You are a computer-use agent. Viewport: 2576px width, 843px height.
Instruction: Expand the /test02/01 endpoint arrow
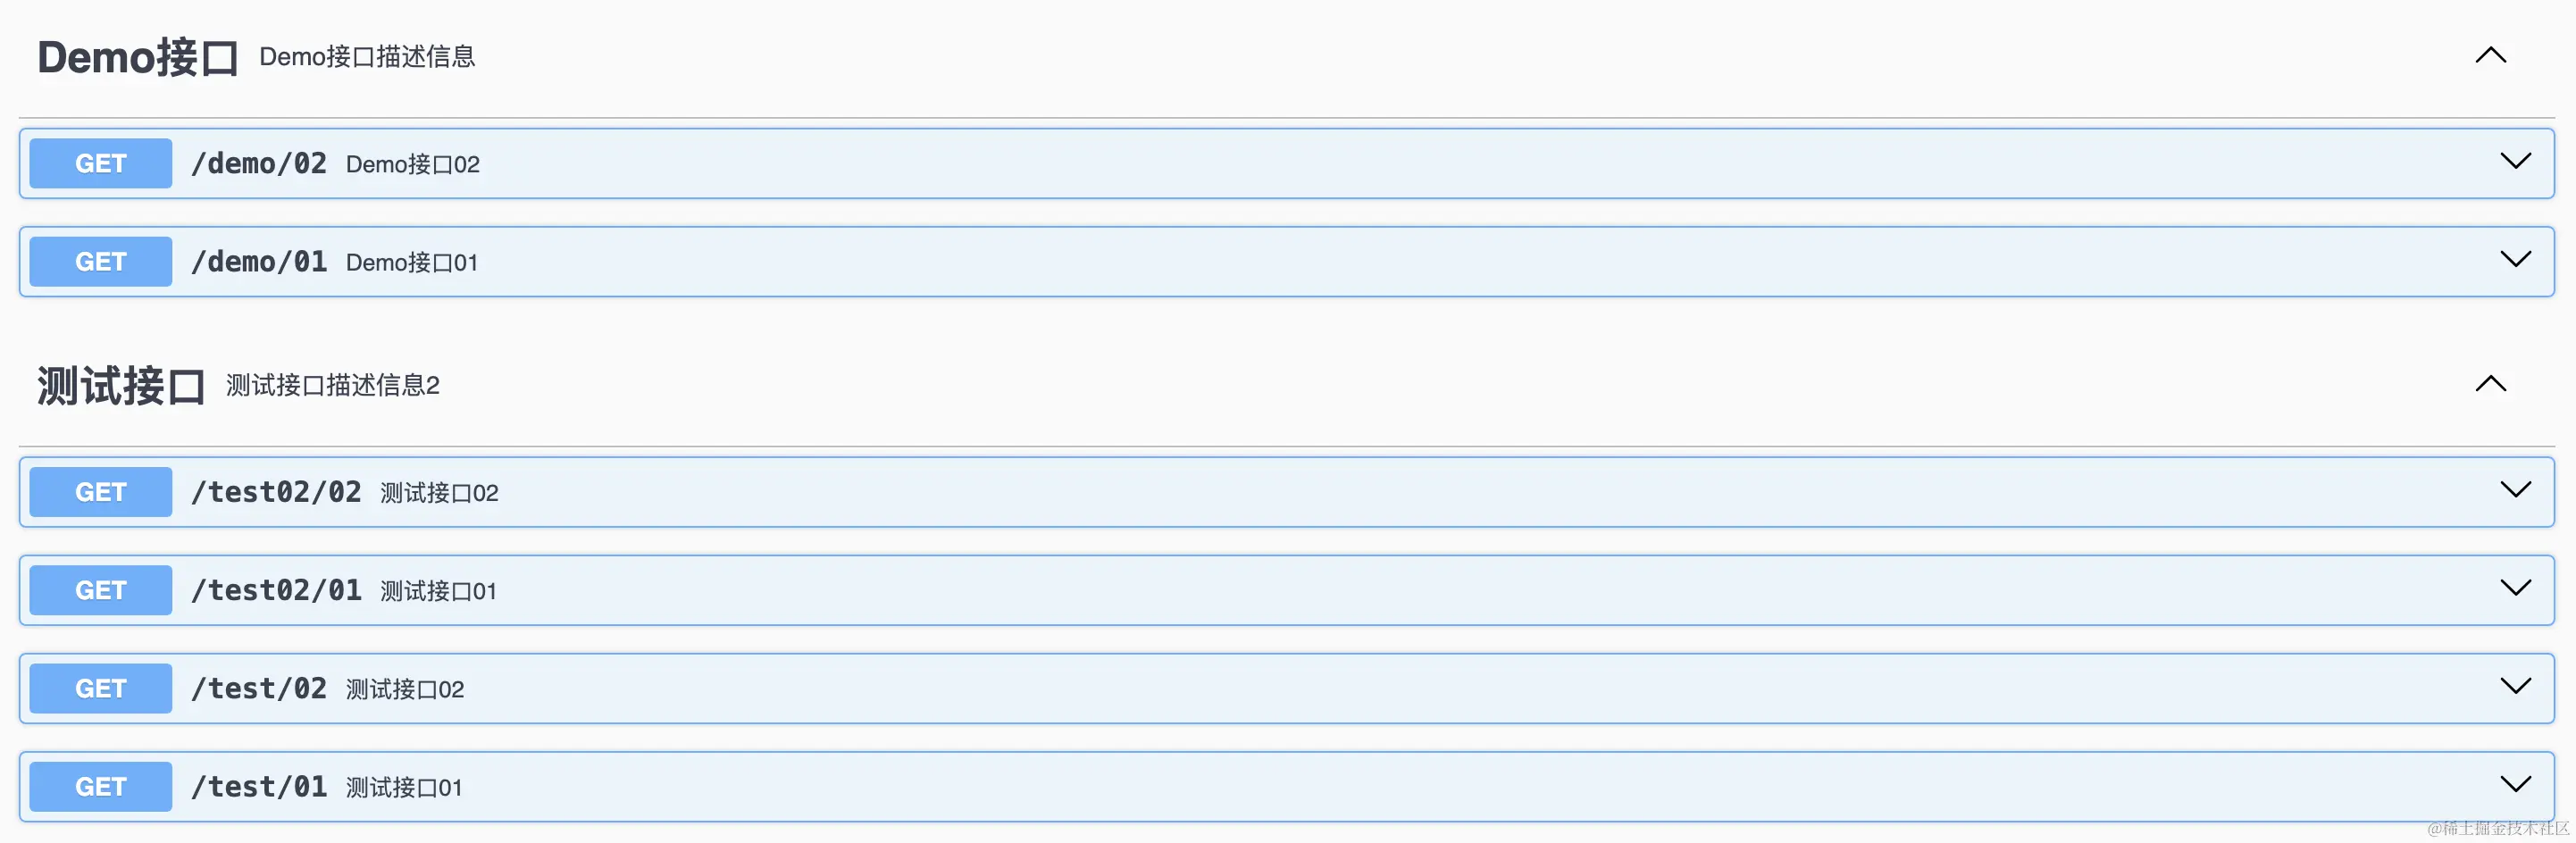pos(2515,588)
